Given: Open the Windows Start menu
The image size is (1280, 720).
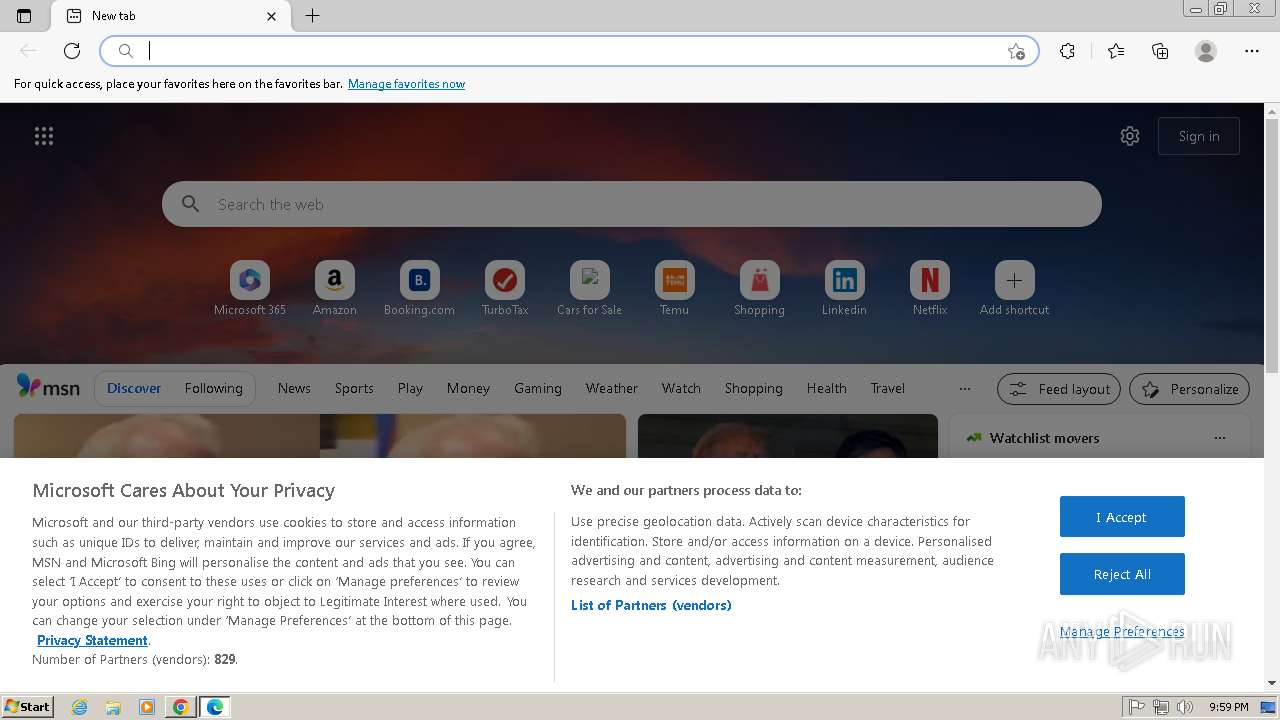Looking at the screenshot, I should [28, 707].
